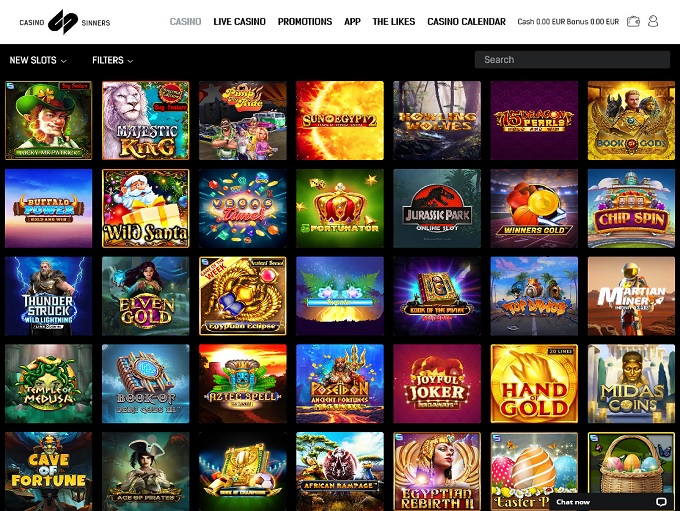
Task: View the Cash and Bonus balance text
Action: tap(568, 22)
